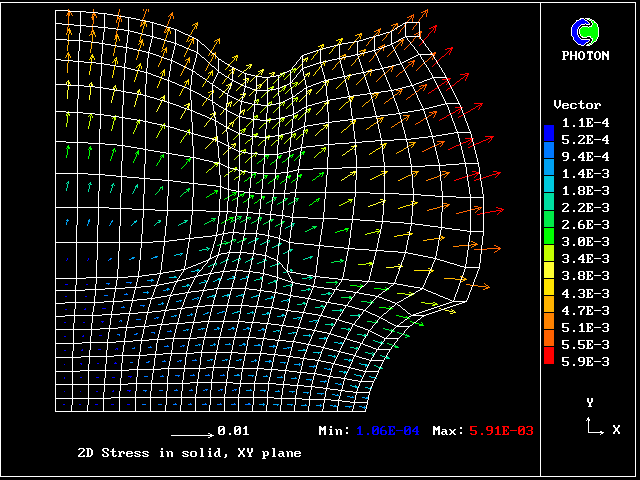Pick the green swatch beside 3.0E-3
This screenshot has width=640, height=480.
549,240
